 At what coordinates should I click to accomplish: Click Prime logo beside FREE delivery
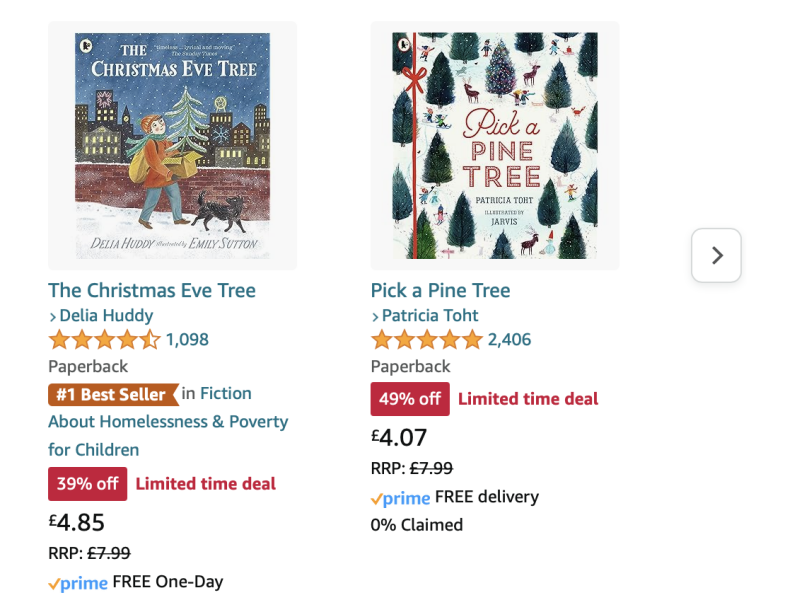[x=400, y=498]
